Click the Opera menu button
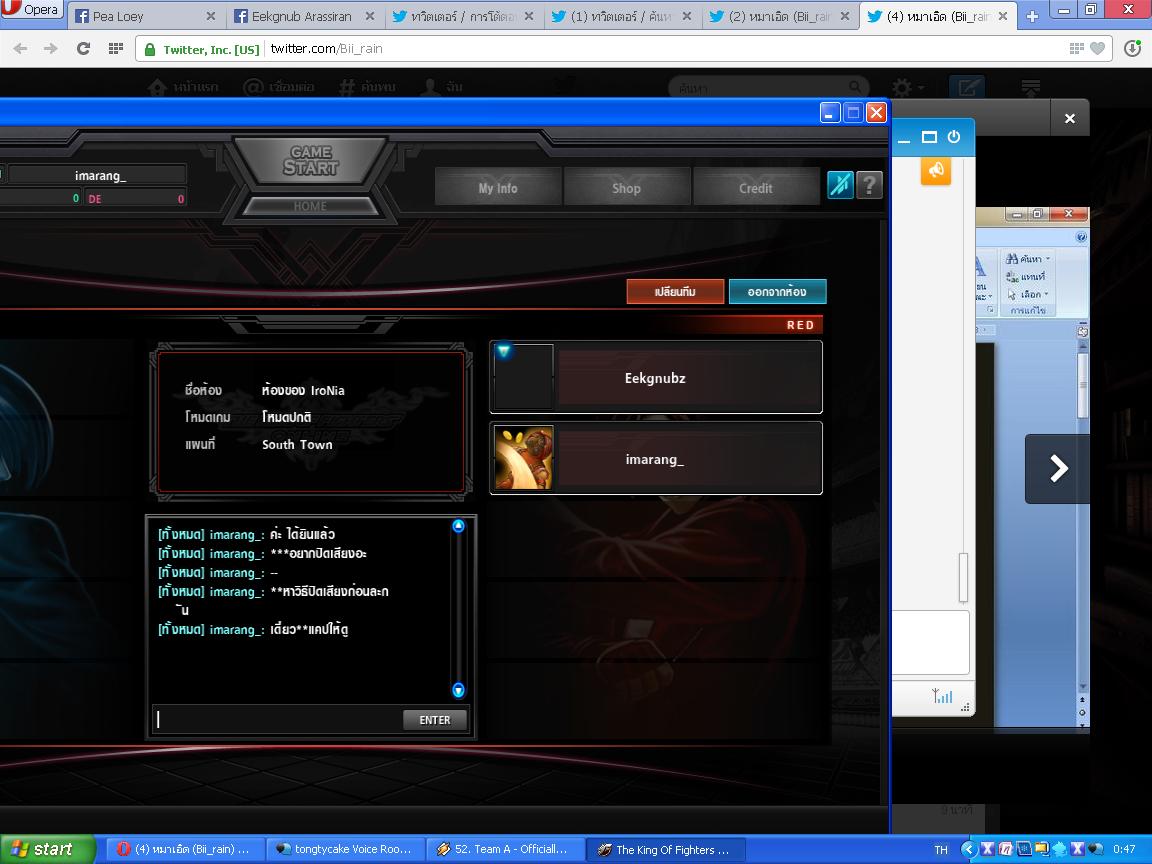Viewport: 1152px width, 864px height. pyautogui.click(x=31, y=10)
